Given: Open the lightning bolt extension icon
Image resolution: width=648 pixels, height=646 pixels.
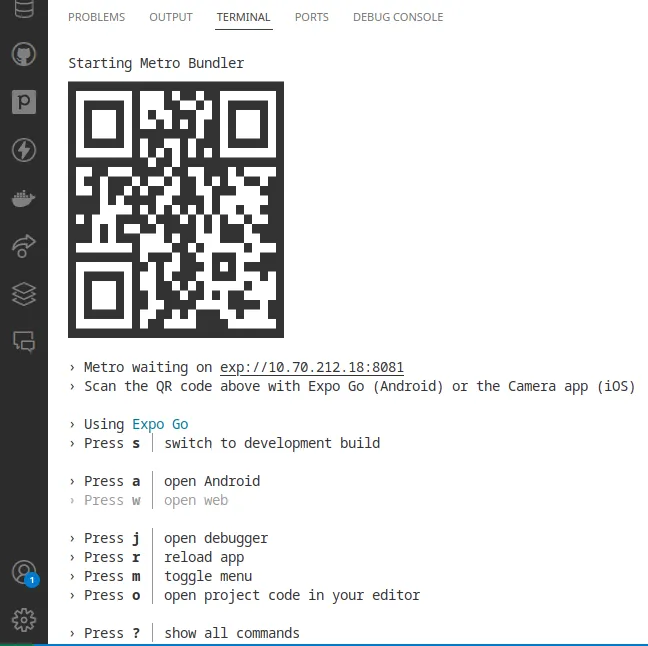Looking at the screenshot, I should 24,150.
